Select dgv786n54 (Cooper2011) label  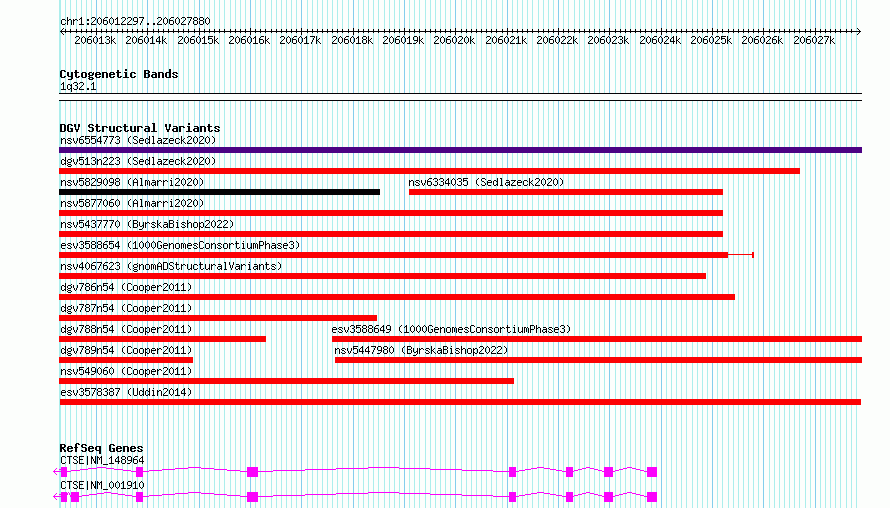126,287
